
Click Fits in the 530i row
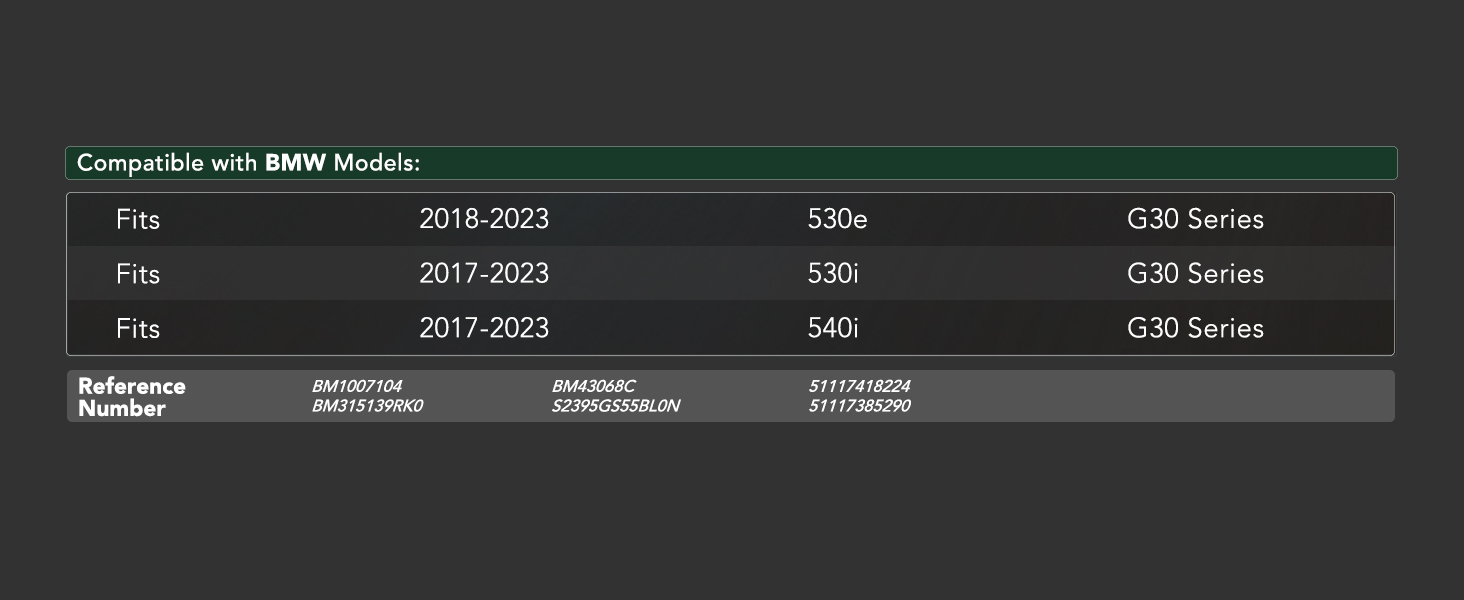pos(138,273)
